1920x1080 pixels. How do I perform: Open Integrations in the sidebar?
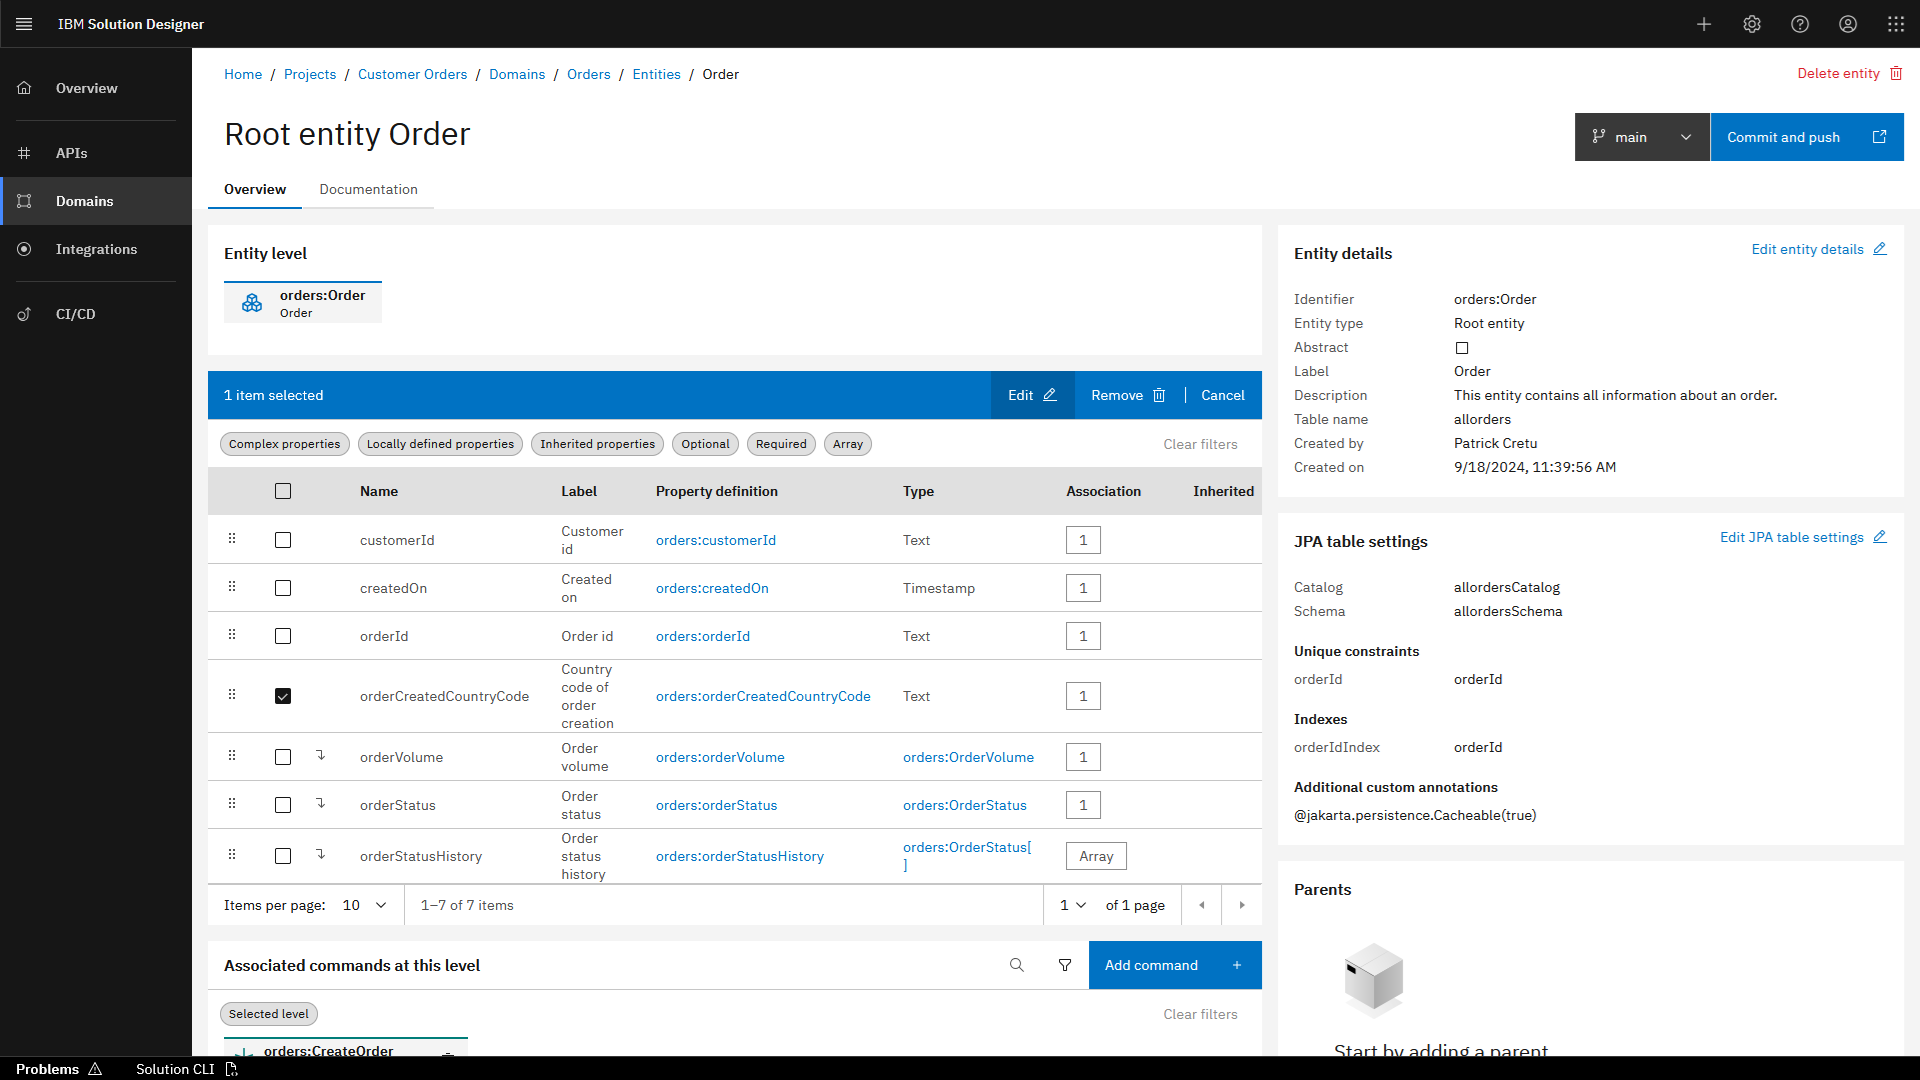pos(96,249)
